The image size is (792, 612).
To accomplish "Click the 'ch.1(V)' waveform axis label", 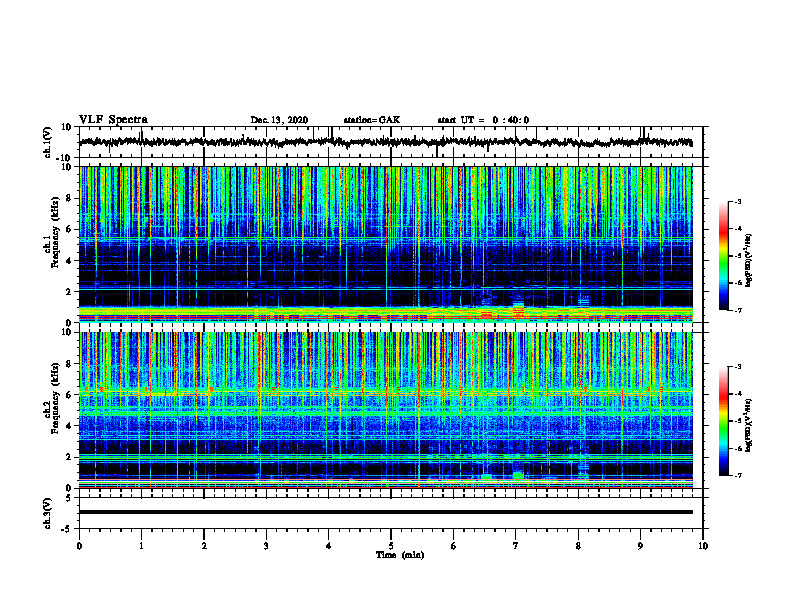I will tap(49, 142).
